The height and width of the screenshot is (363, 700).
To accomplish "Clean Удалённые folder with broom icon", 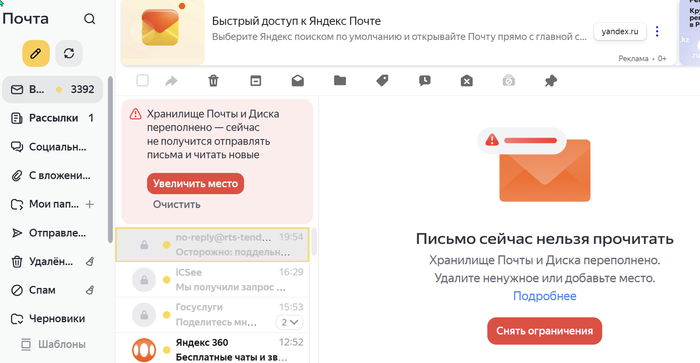I will (90, 262).
